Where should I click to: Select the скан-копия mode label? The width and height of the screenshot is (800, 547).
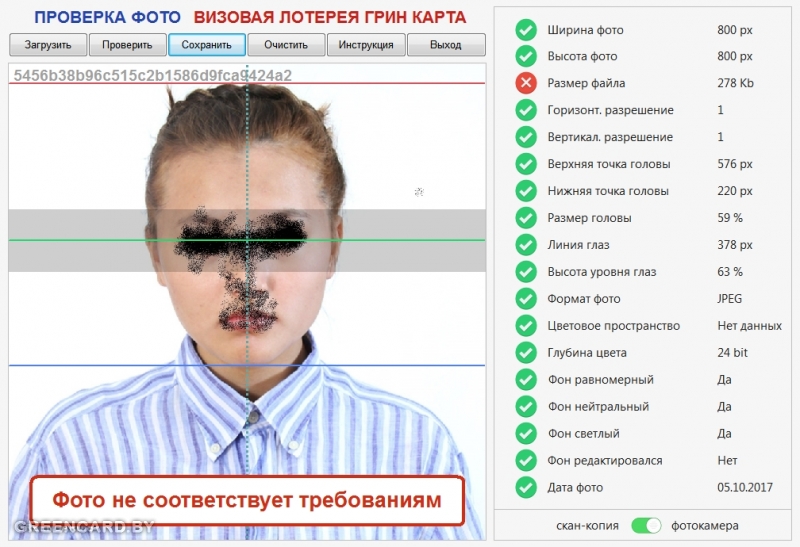pos(588,525)
